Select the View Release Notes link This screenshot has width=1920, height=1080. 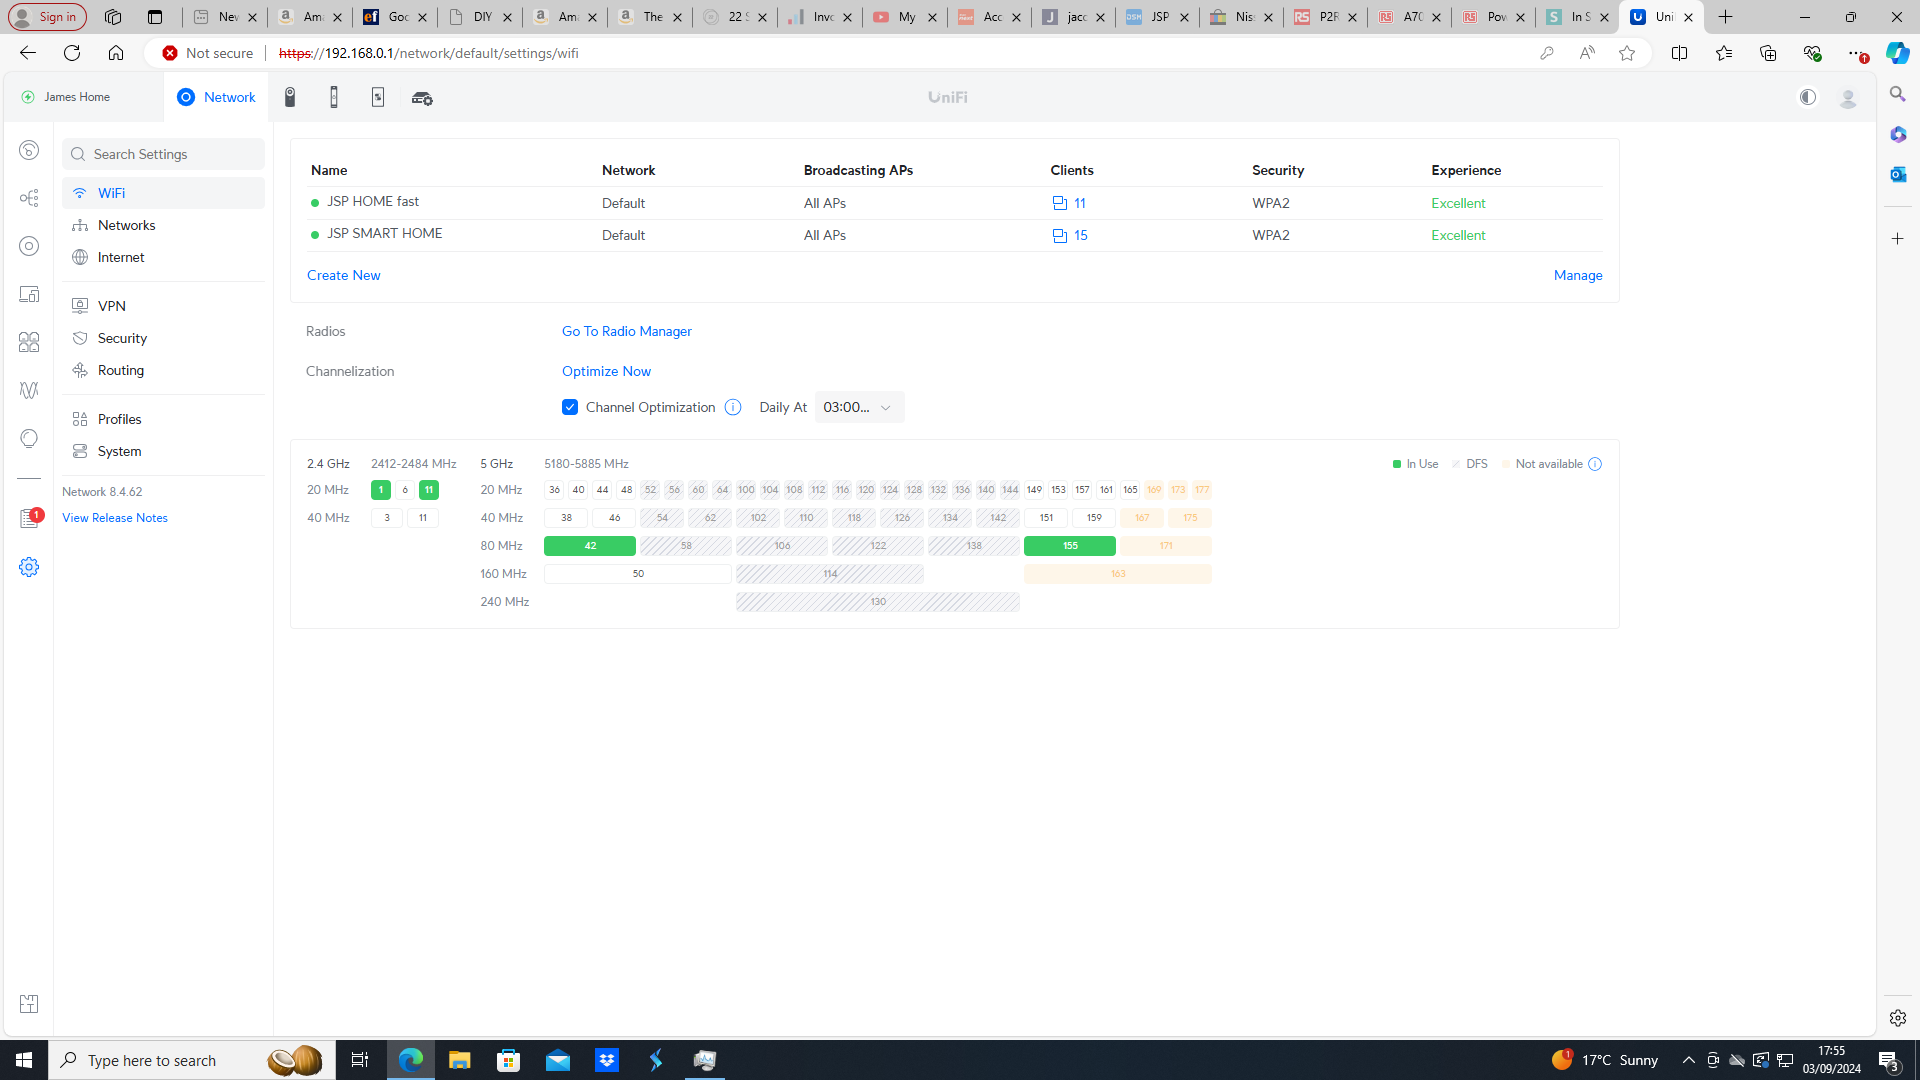(115, 517)
